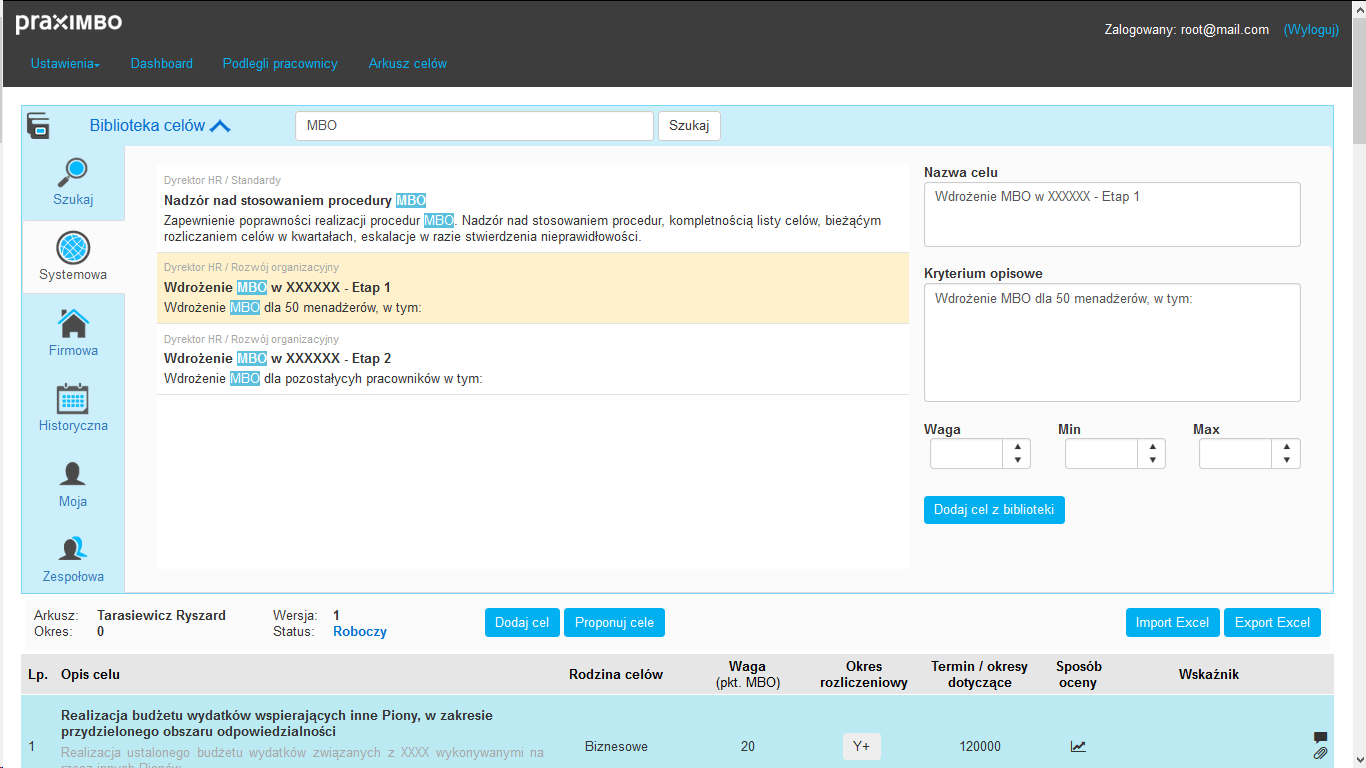Open the Zespołowa team library
This screenshot has height=768, width=1366.
[73, 559]
